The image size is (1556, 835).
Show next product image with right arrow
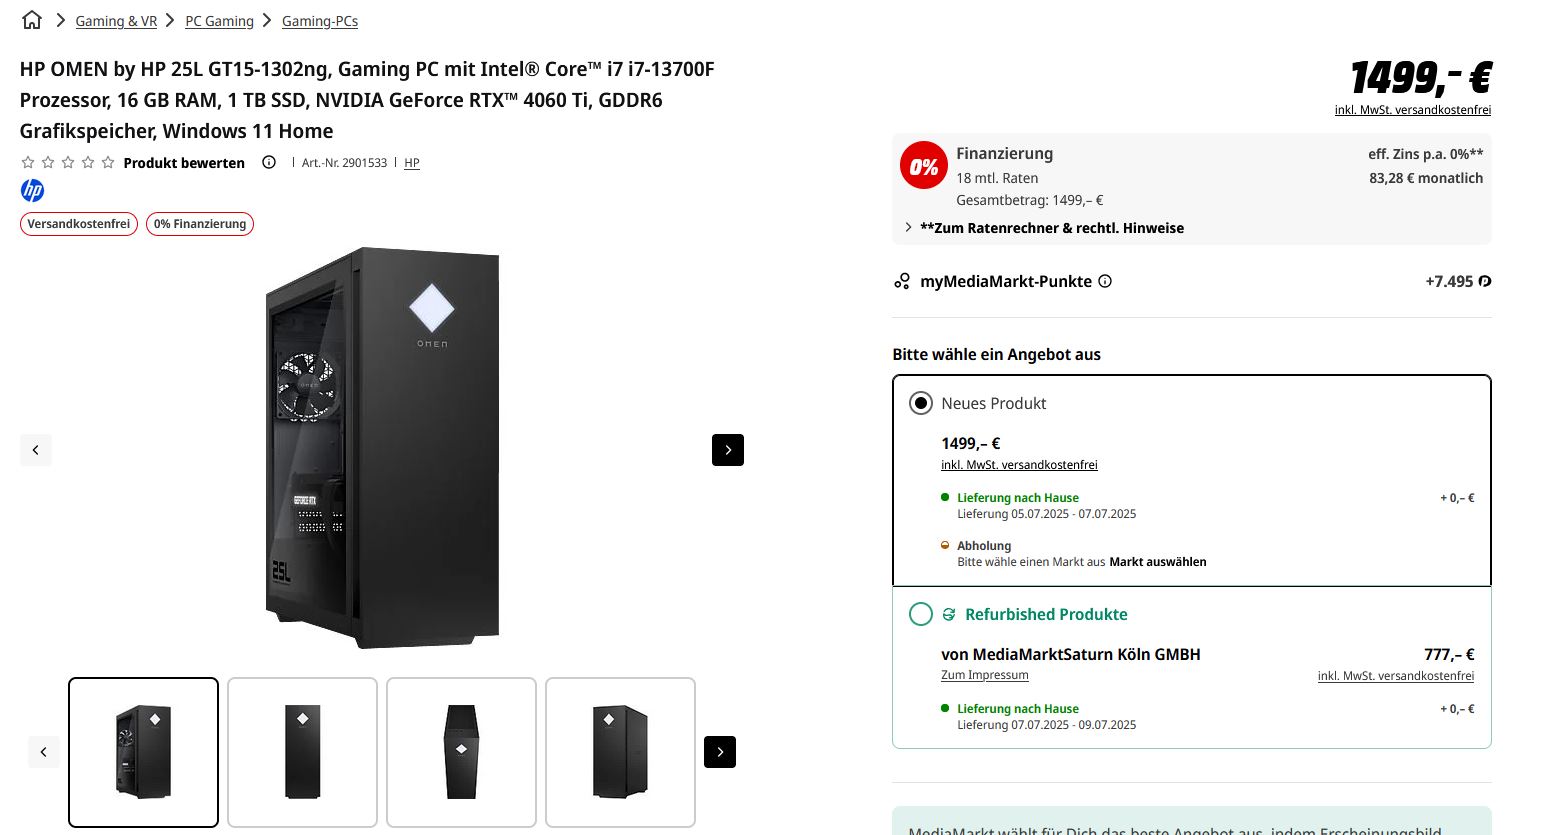[x=728, y=450]
